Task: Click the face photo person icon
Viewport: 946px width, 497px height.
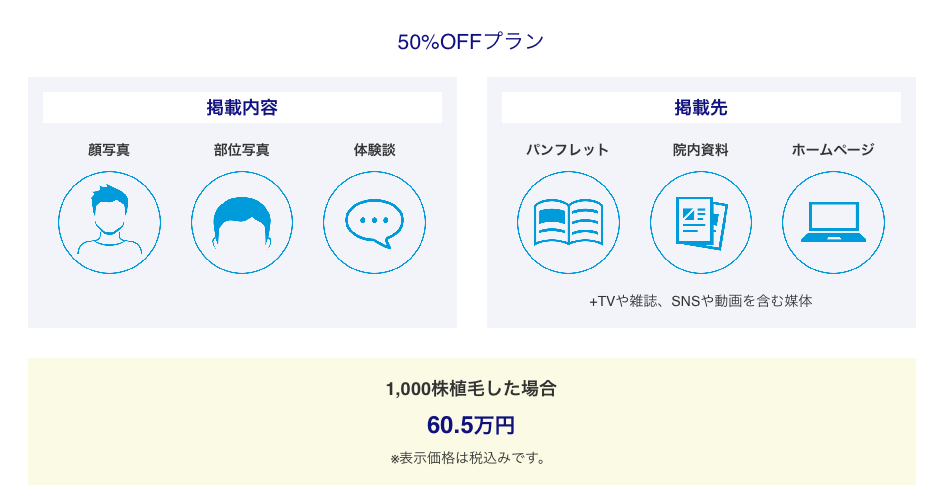Action: [x=109, y=222]
